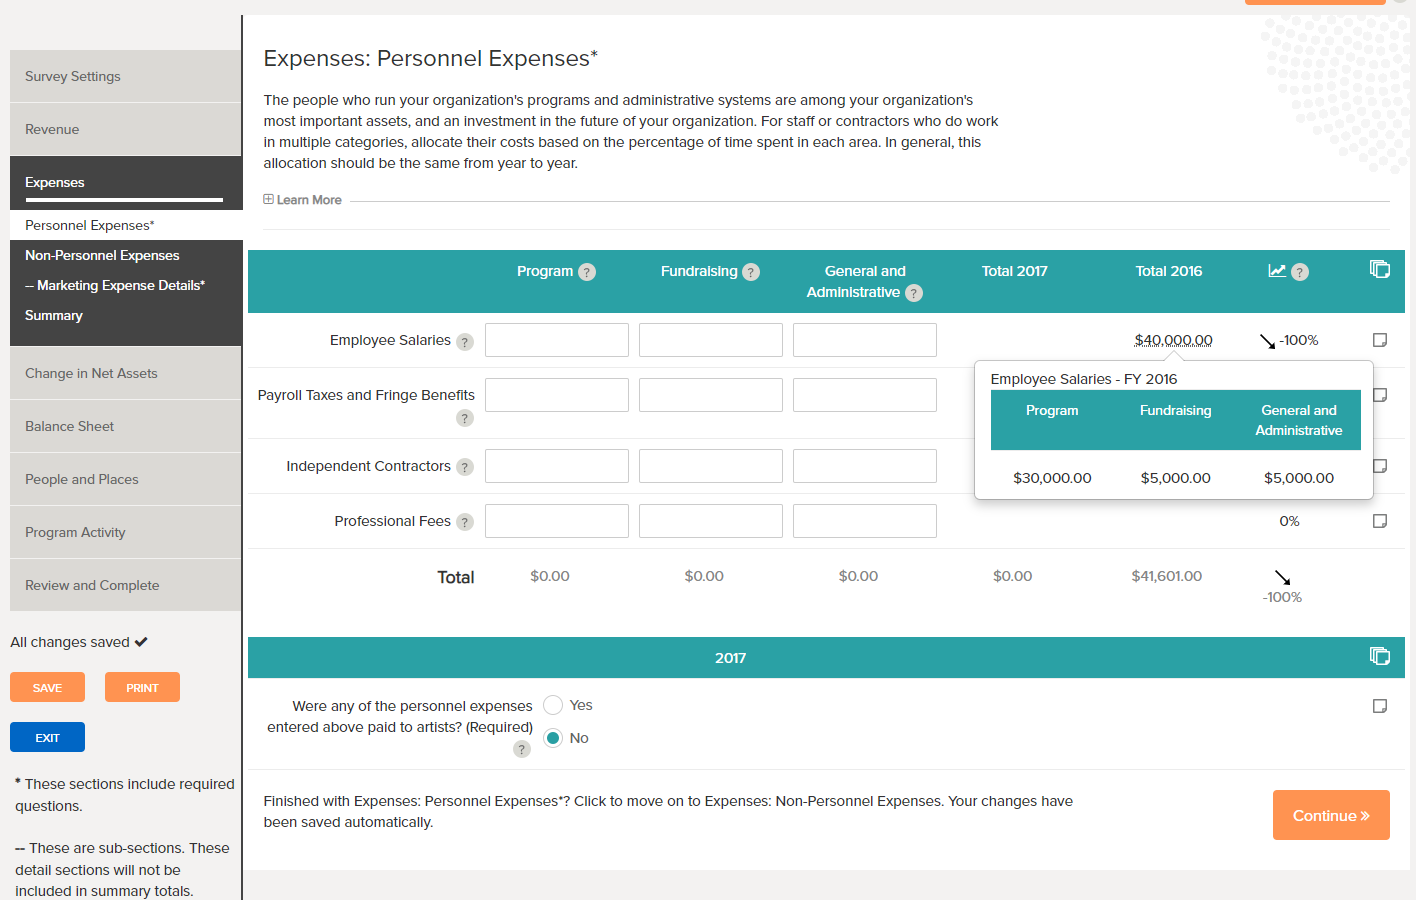
Task: Click the Independent Contractors help icon
Action: tap(464, 466)
